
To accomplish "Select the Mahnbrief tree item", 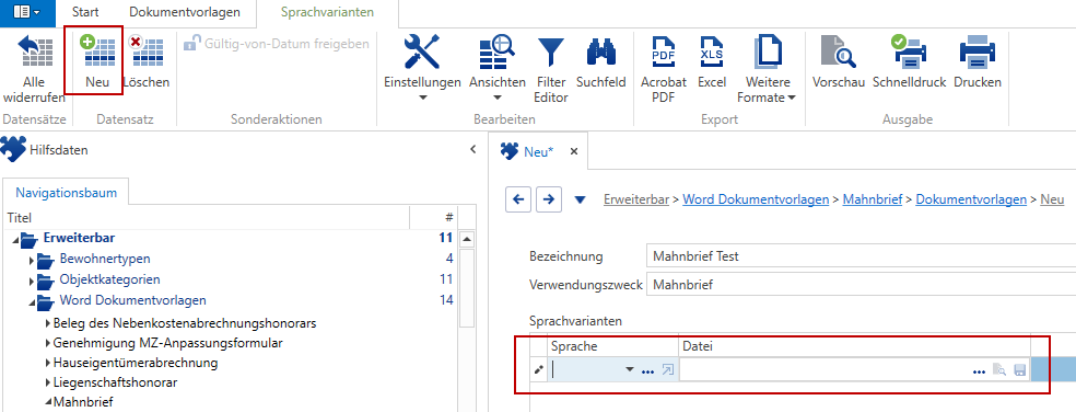I will tap(83, 402).
